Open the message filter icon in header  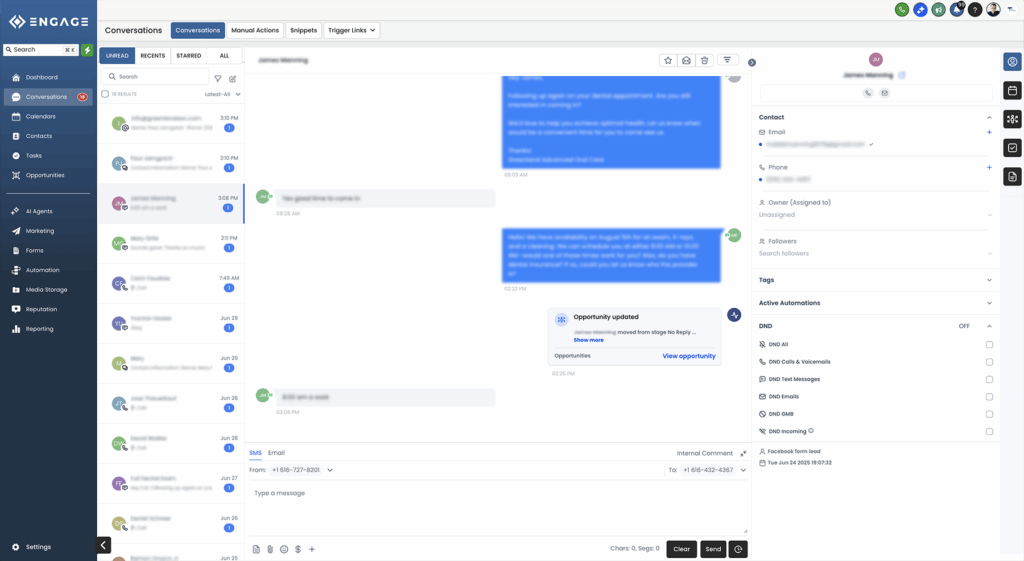pyautogui.click(x=728, y=60)
